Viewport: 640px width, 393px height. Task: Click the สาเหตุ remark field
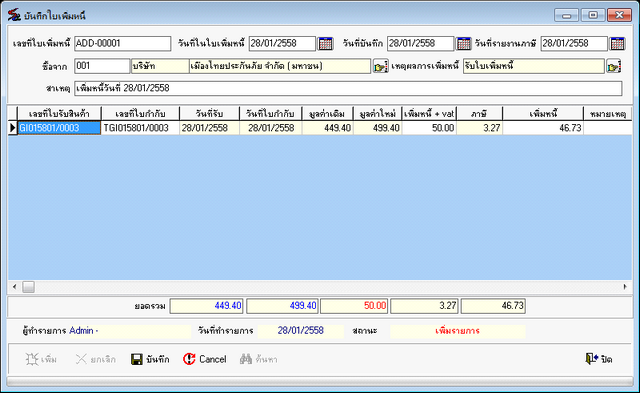click(x=348, y=88)
